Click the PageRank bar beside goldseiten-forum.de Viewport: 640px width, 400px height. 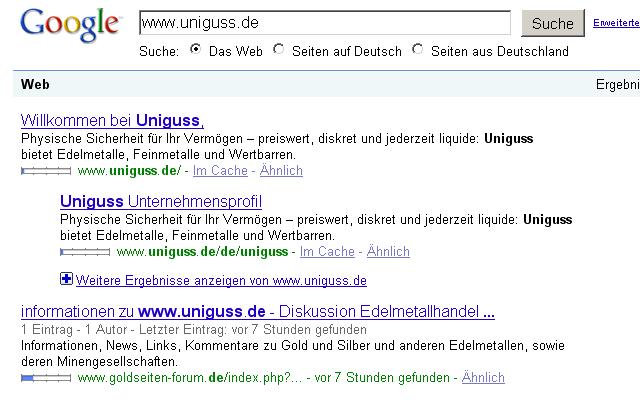click(46, 378)
